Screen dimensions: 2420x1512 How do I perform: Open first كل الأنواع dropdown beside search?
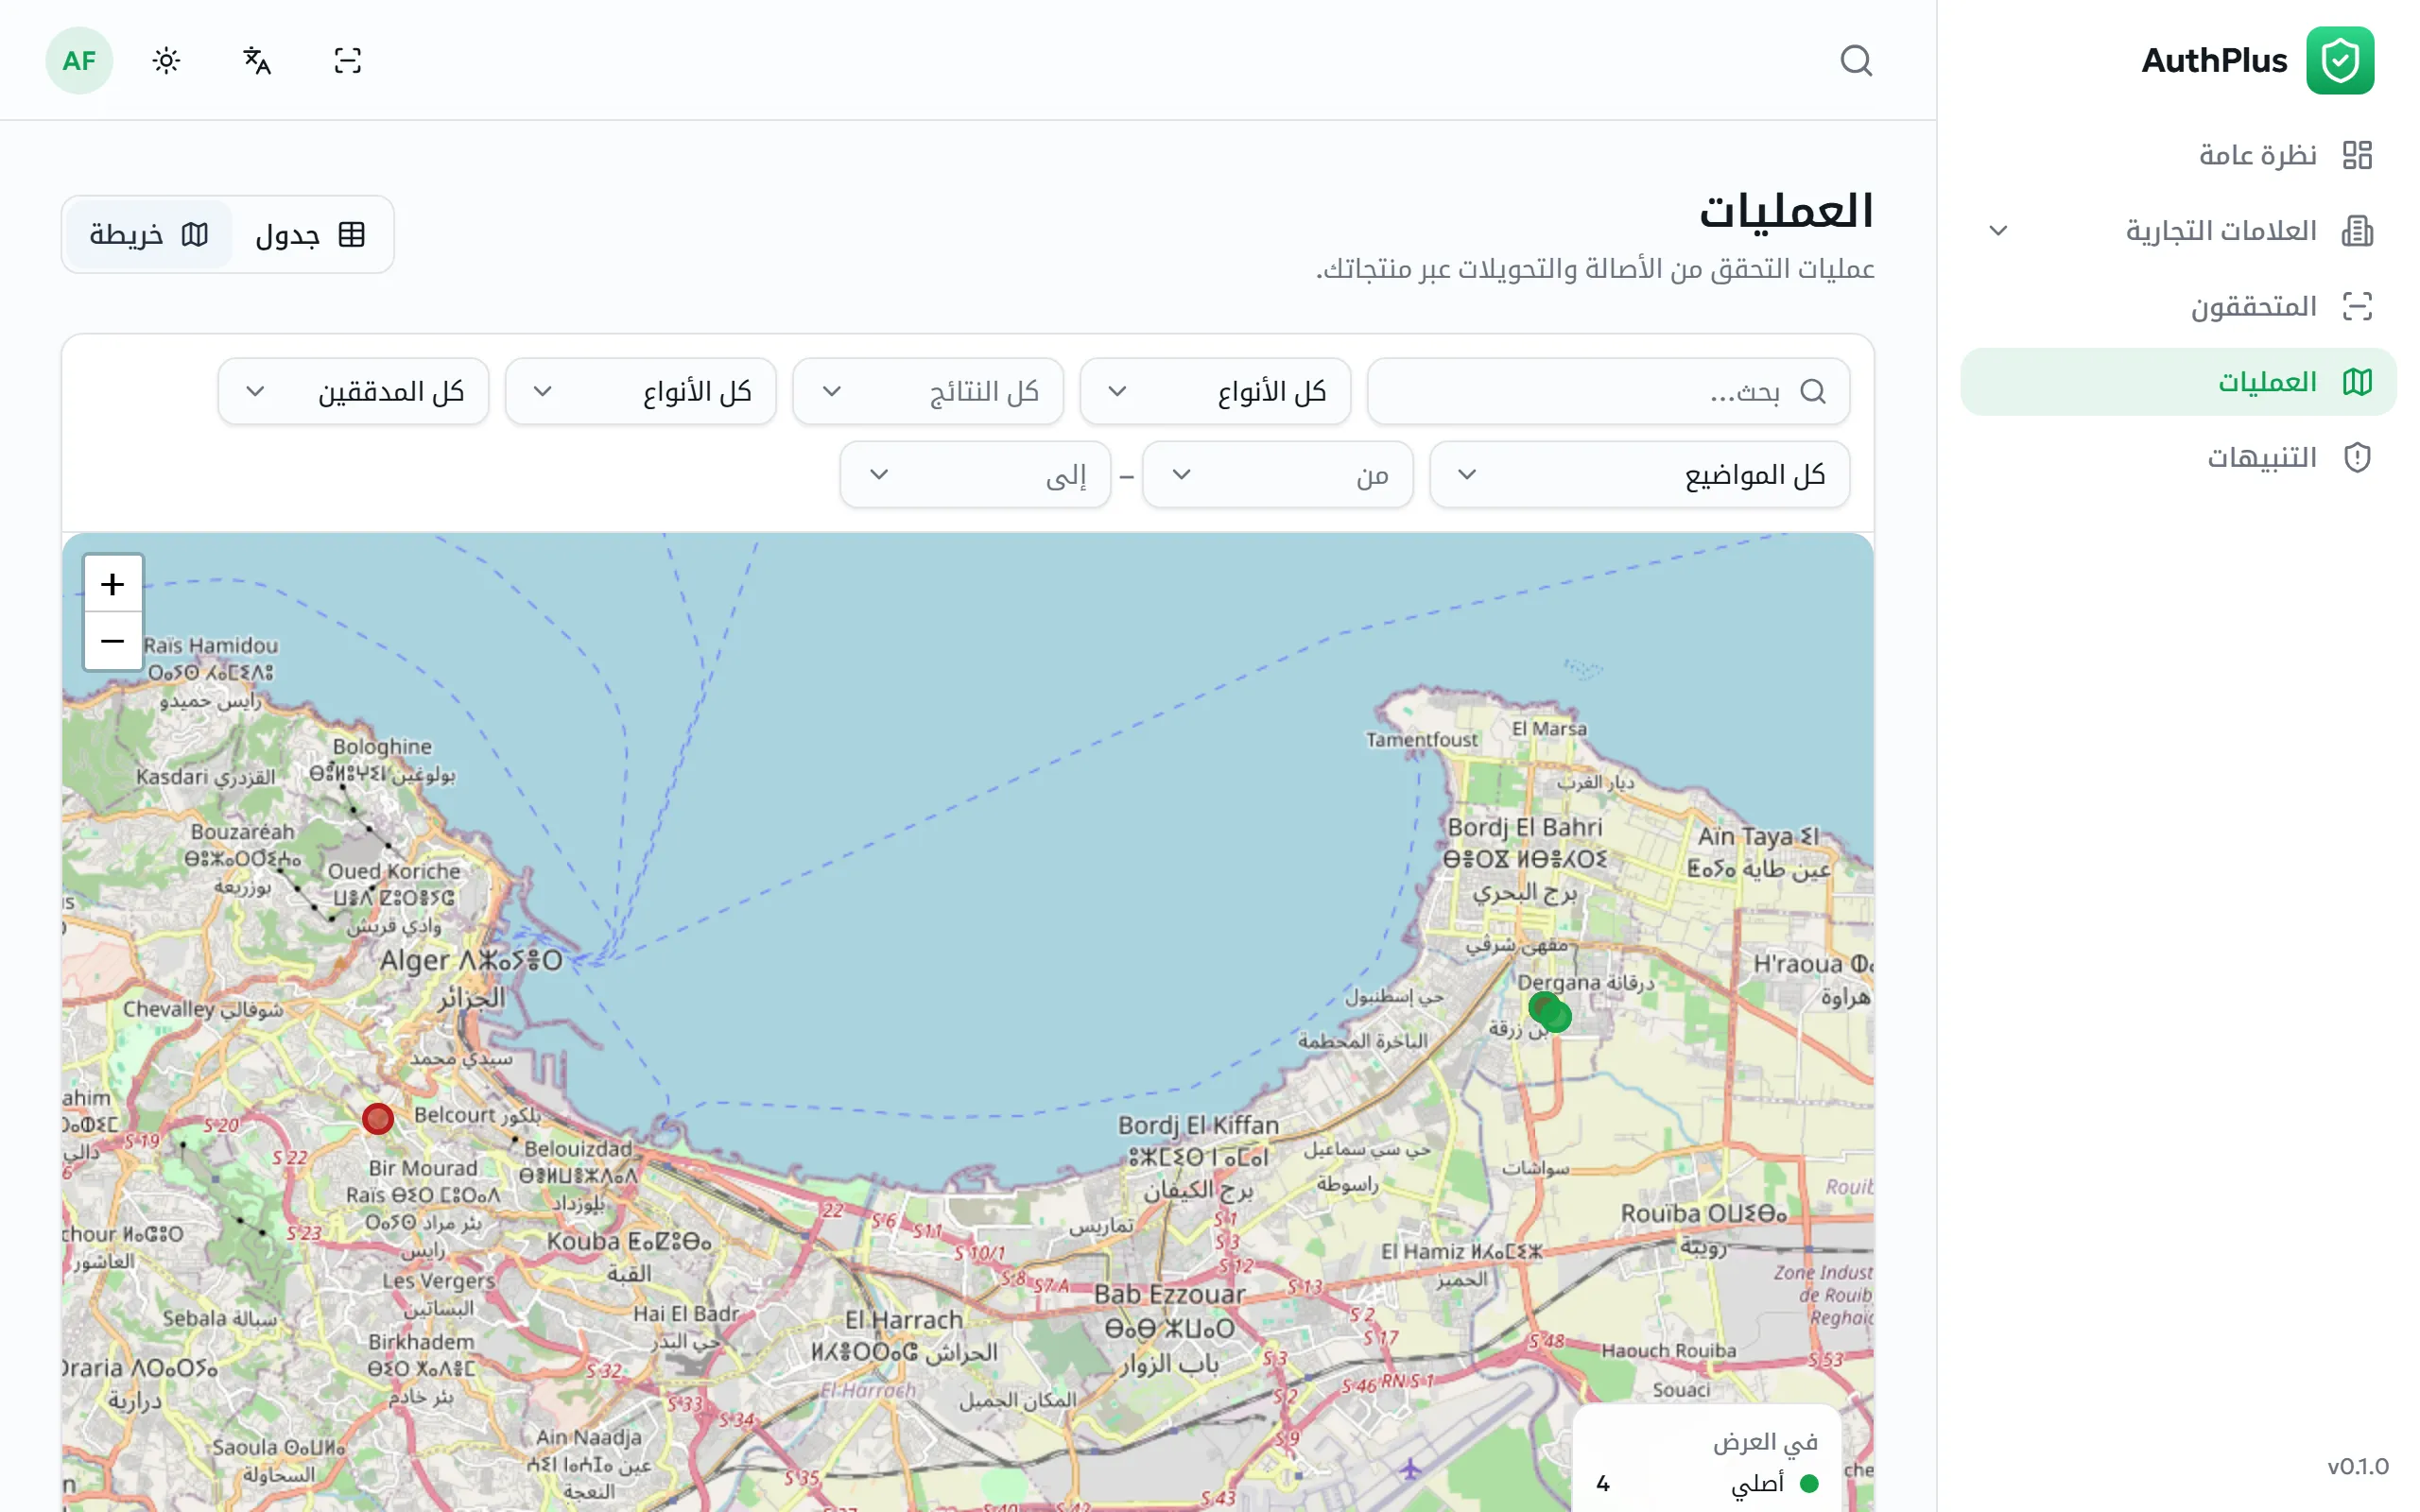(x=1215, y=391)
